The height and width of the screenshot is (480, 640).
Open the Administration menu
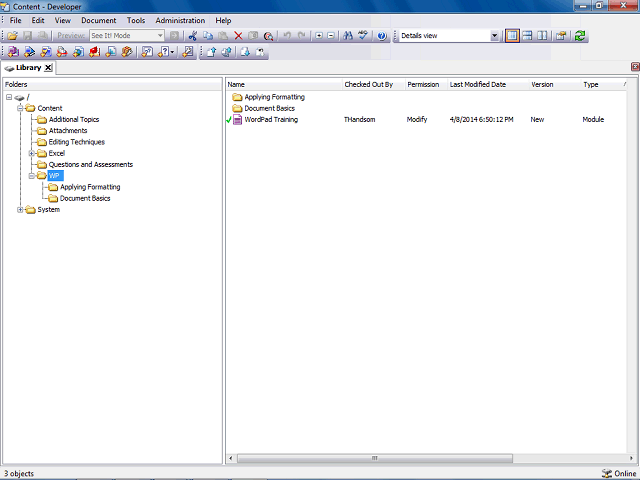[180, 20]
